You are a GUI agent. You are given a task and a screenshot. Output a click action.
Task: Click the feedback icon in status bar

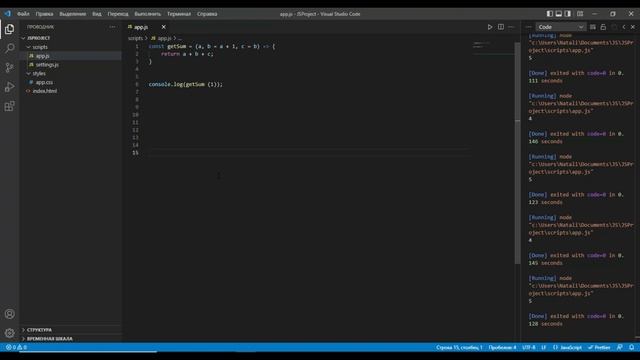[620, 347]
